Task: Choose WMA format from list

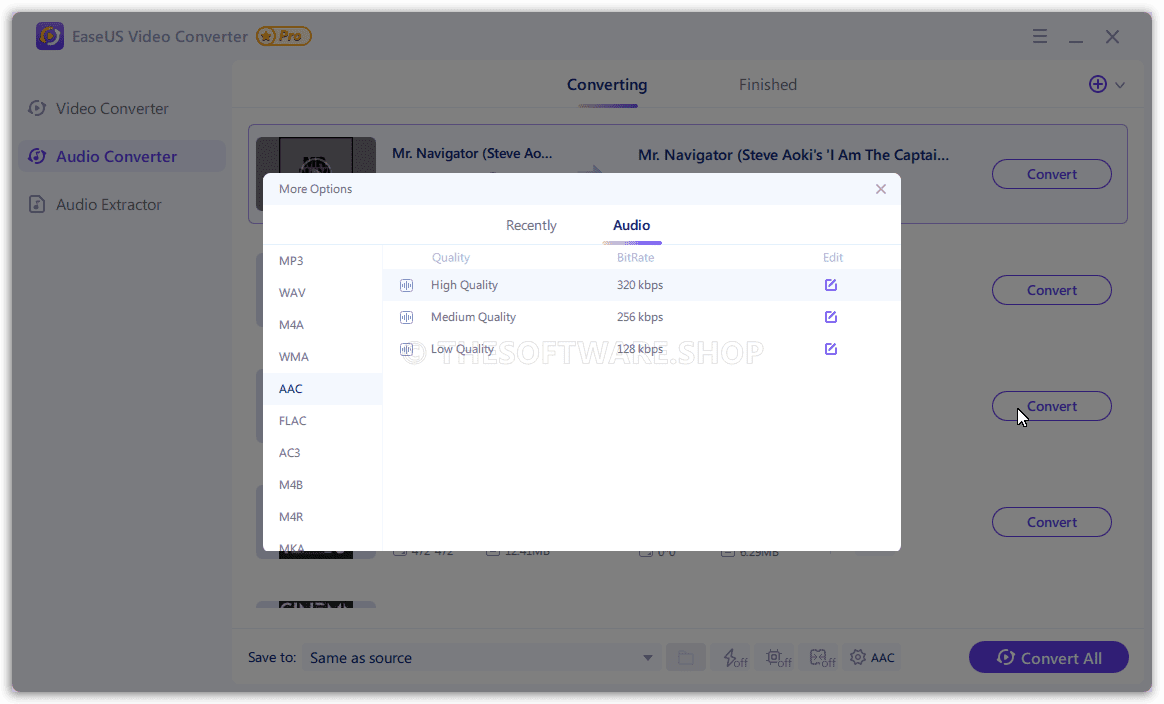Action: [x=323, y=356]
